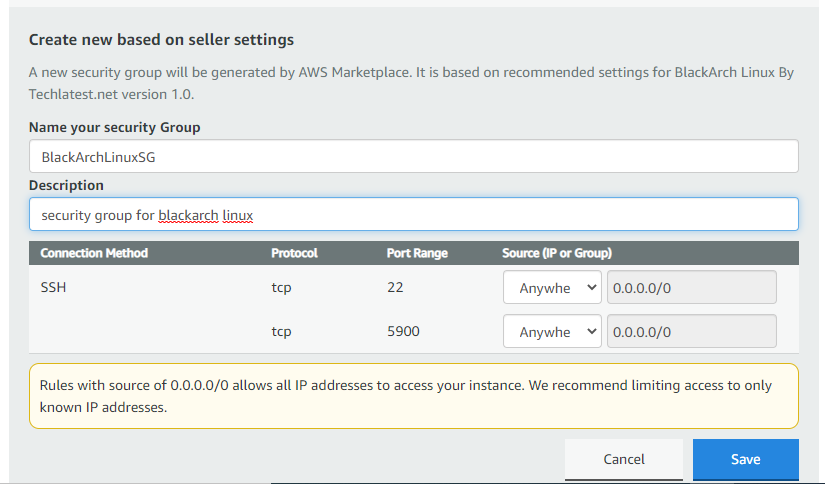The width and height of the screenshot is (825, 484).
Task: Click the Cancel button
Action: (x=623, y=459)
